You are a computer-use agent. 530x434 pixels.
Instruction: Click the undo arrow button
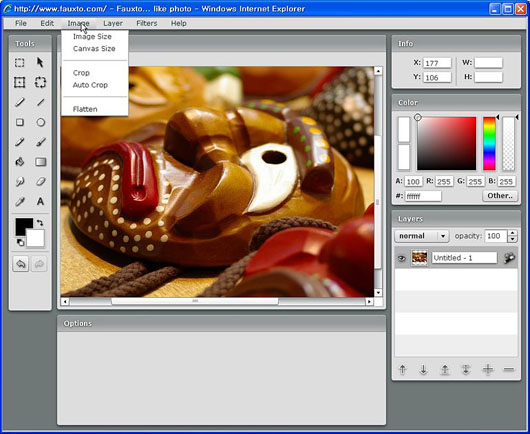[21, 264]
